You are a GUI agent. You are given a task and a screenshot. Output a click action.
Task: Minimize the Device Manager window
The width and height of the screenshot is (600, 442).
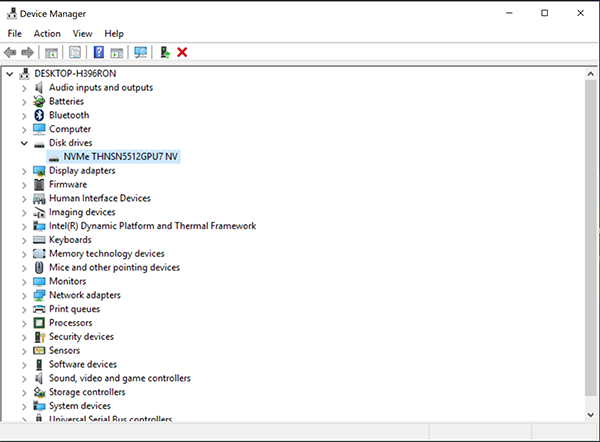(x=509, y=13)
